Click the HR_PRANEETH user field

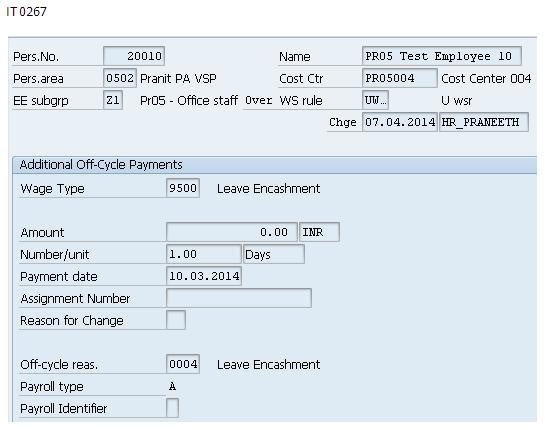click(484, 122)
